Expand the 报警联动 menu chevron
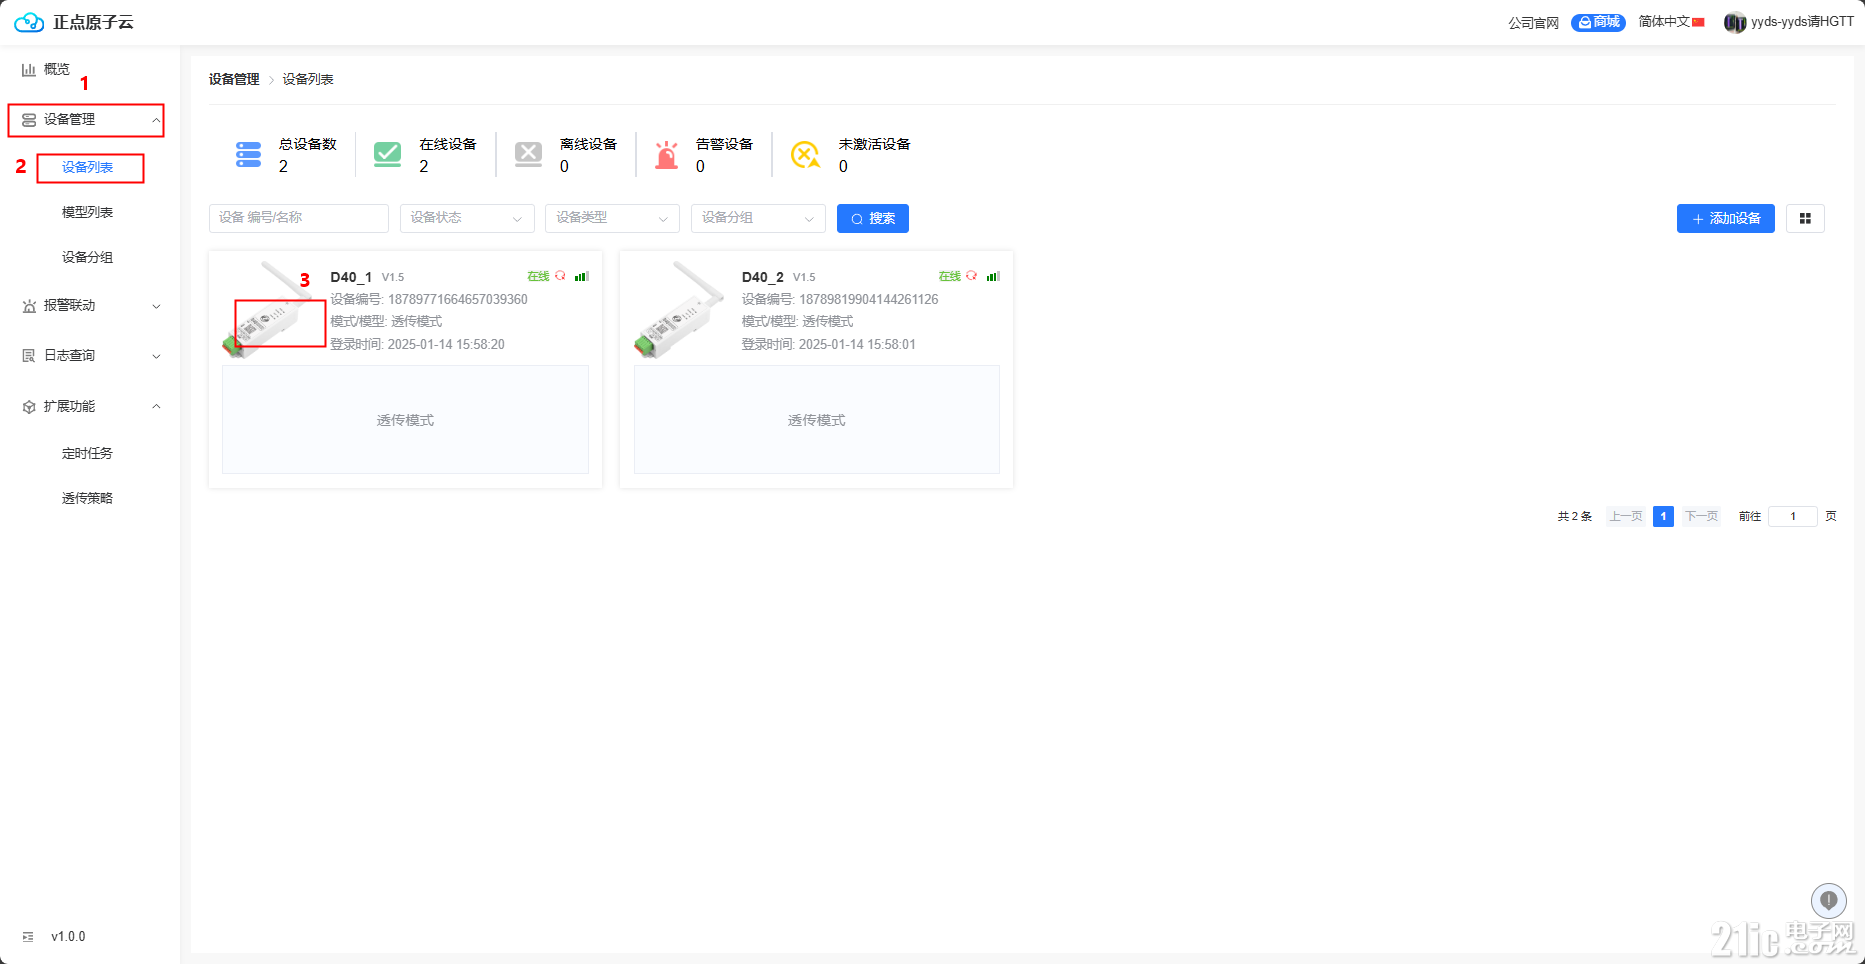This screenshot has width=1865, height=964. [x=156, y=306]
